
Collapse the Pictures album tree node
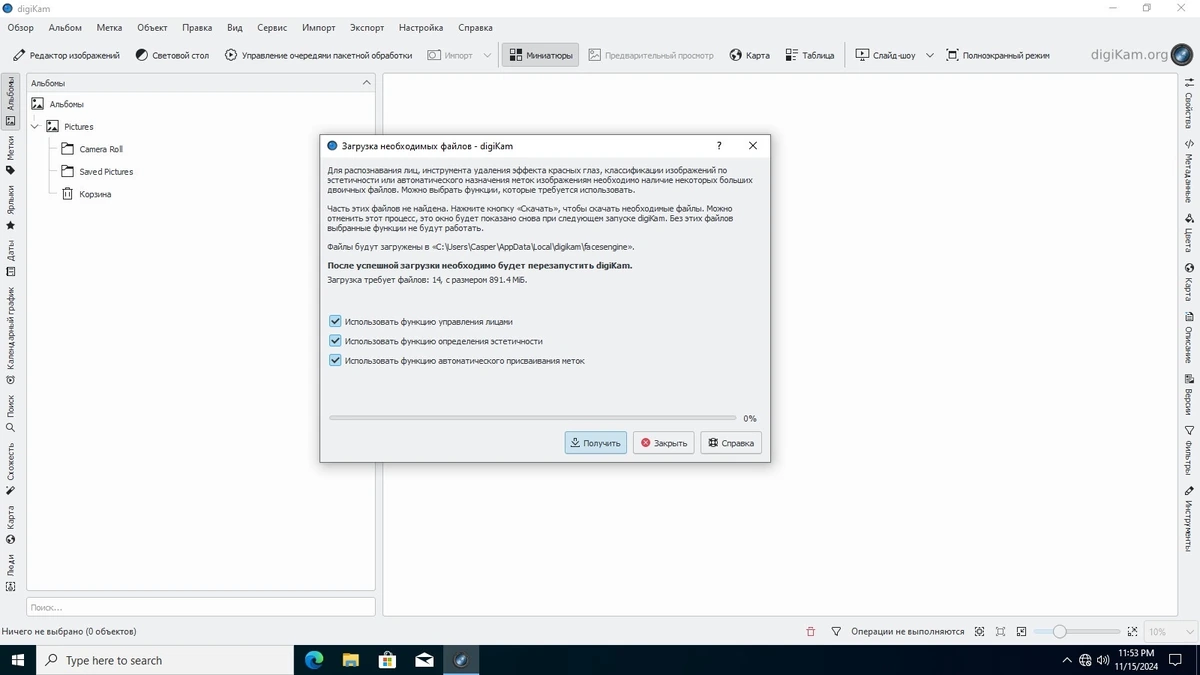coord(35,127)
